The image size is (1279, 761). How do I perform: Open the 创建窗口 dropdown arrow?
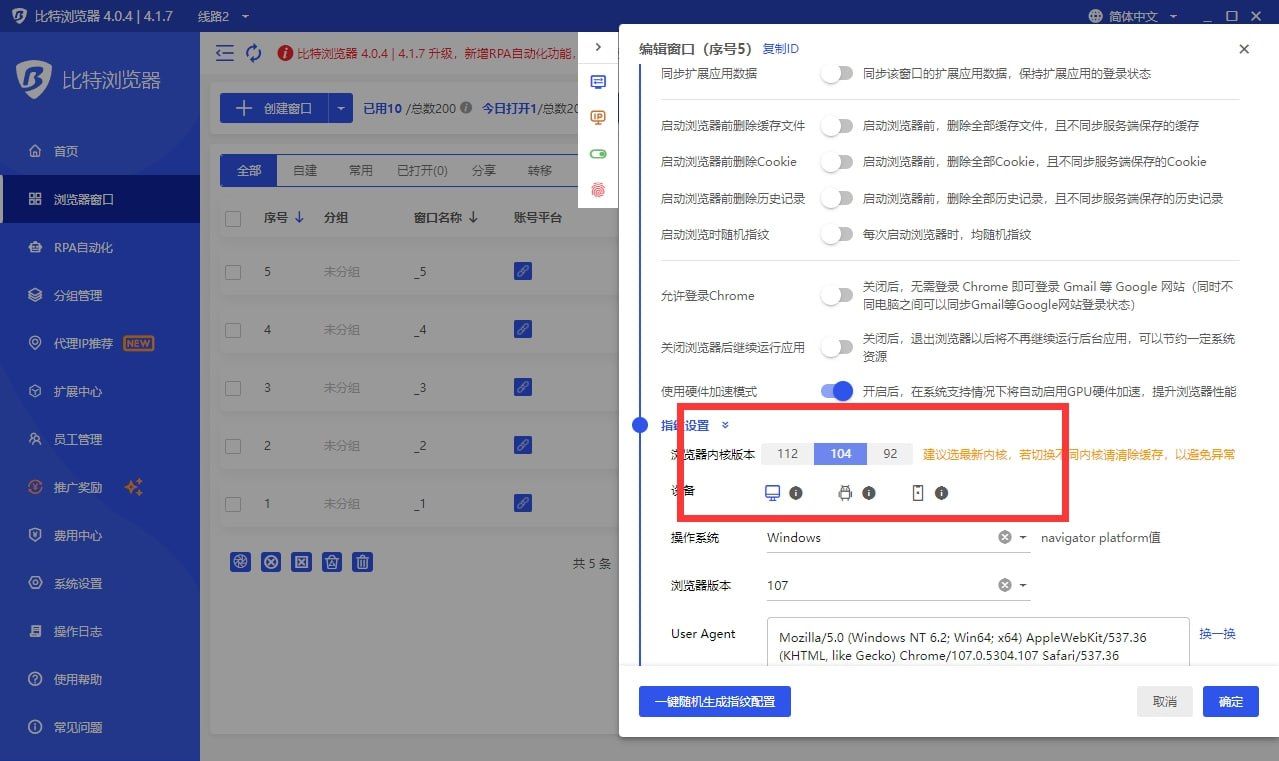coord(341,108)
